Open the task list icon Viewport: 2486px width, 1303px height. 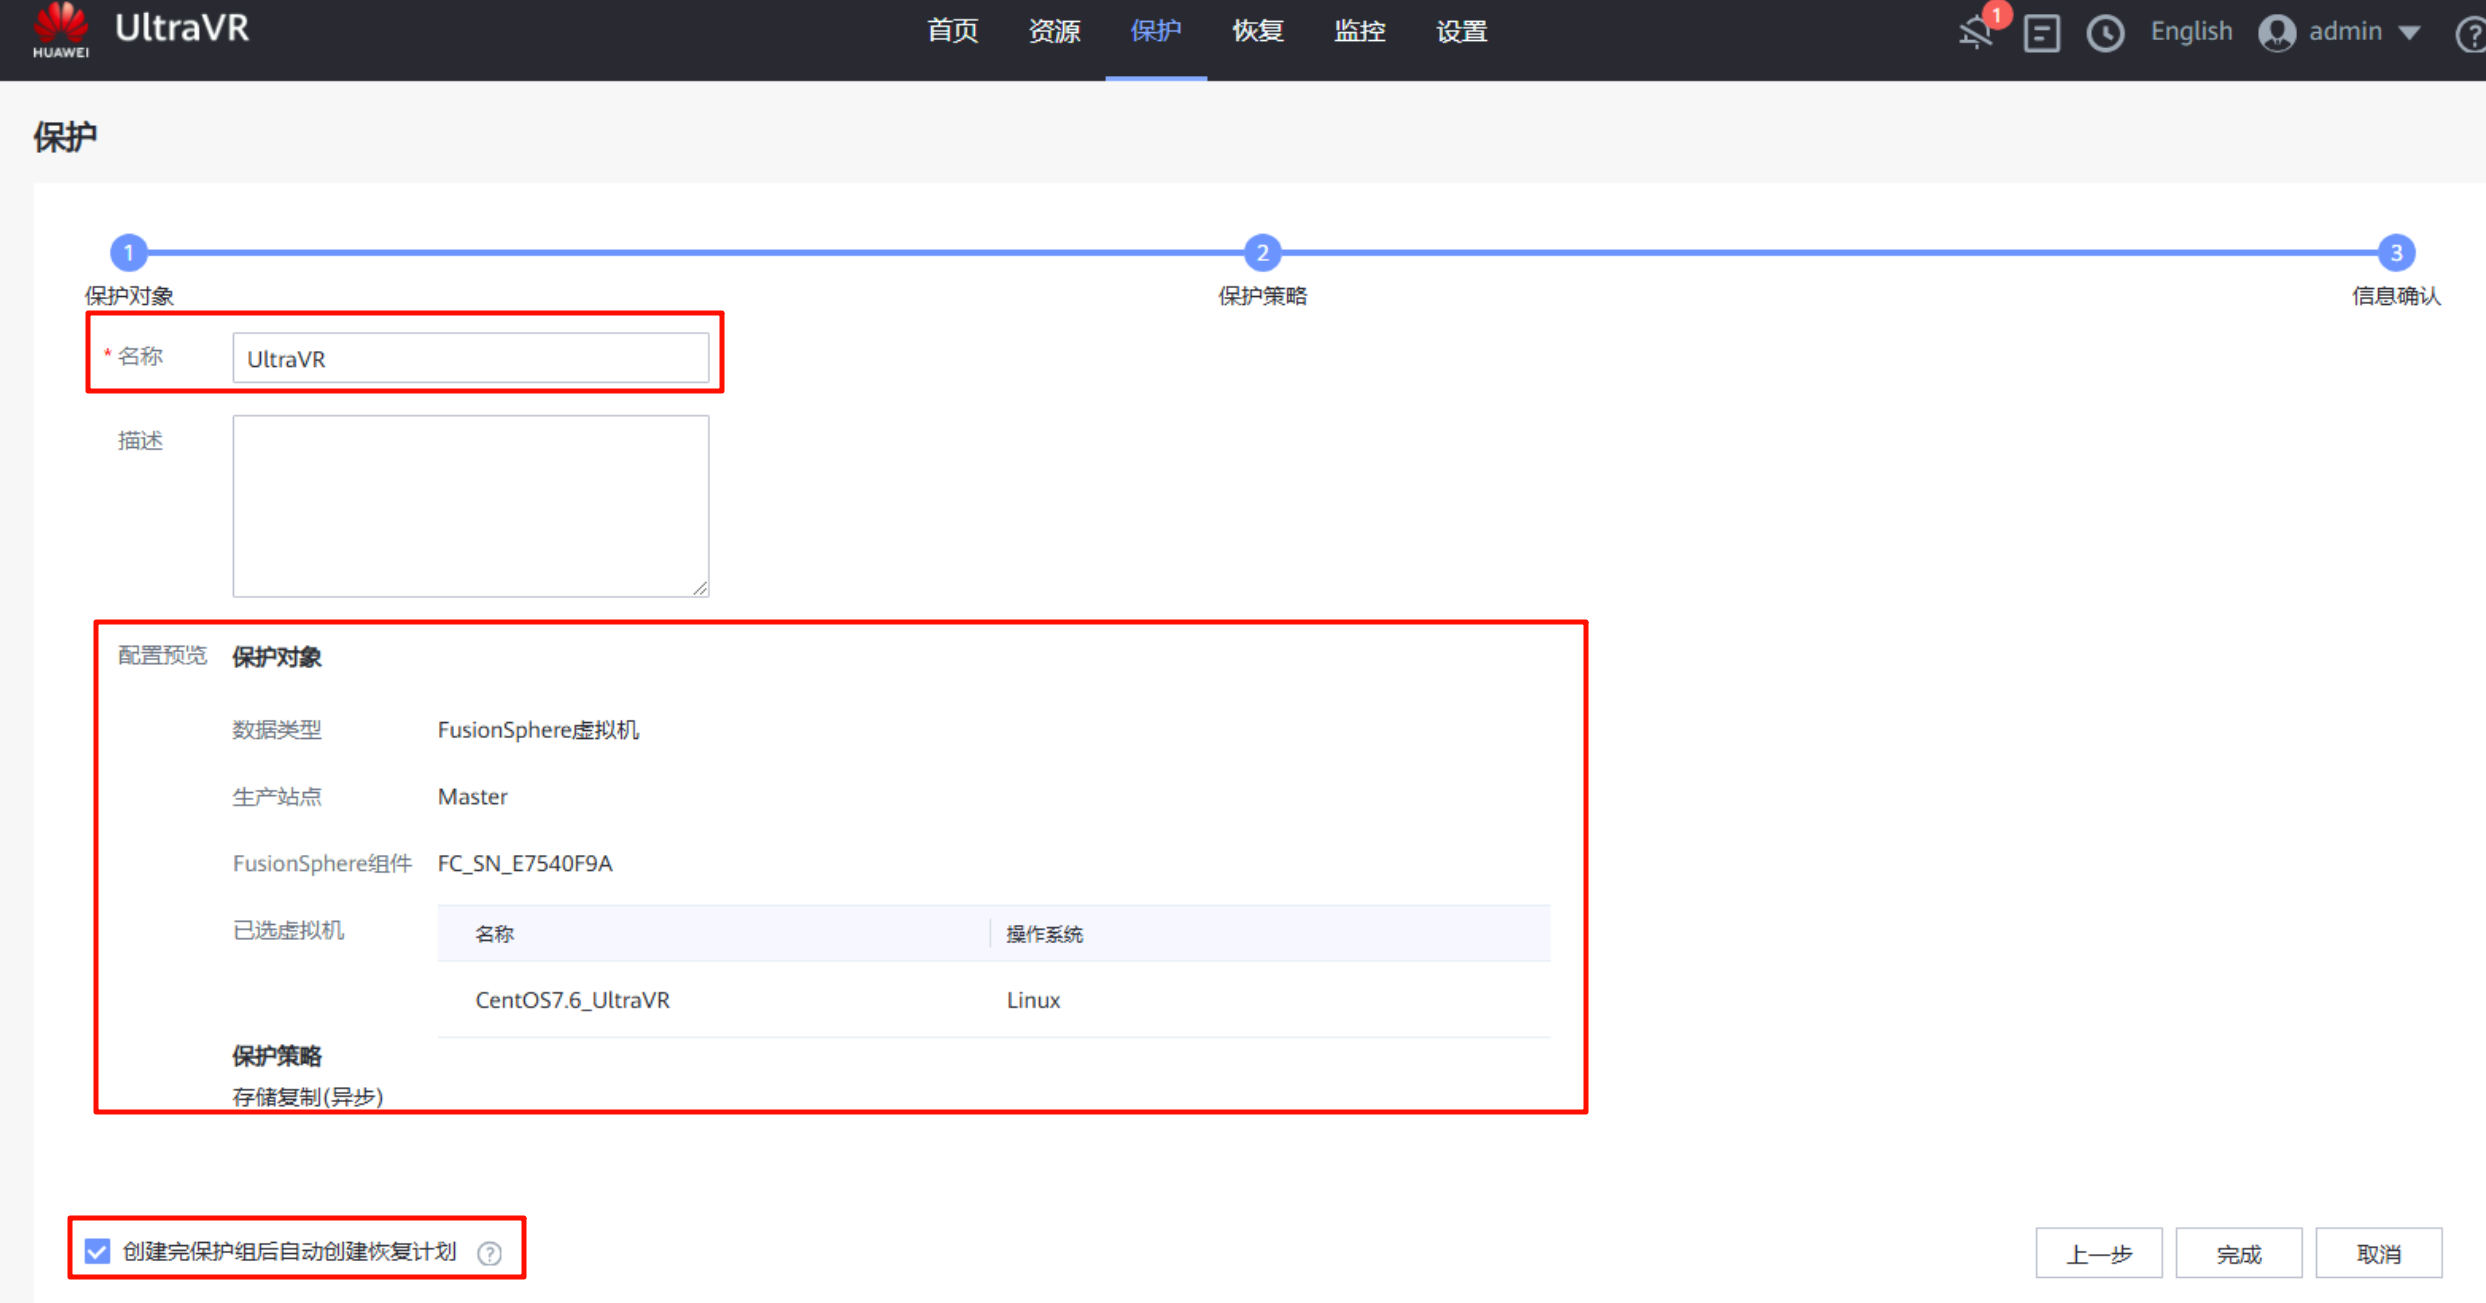pyautogui.click(x=2041, y=33)
